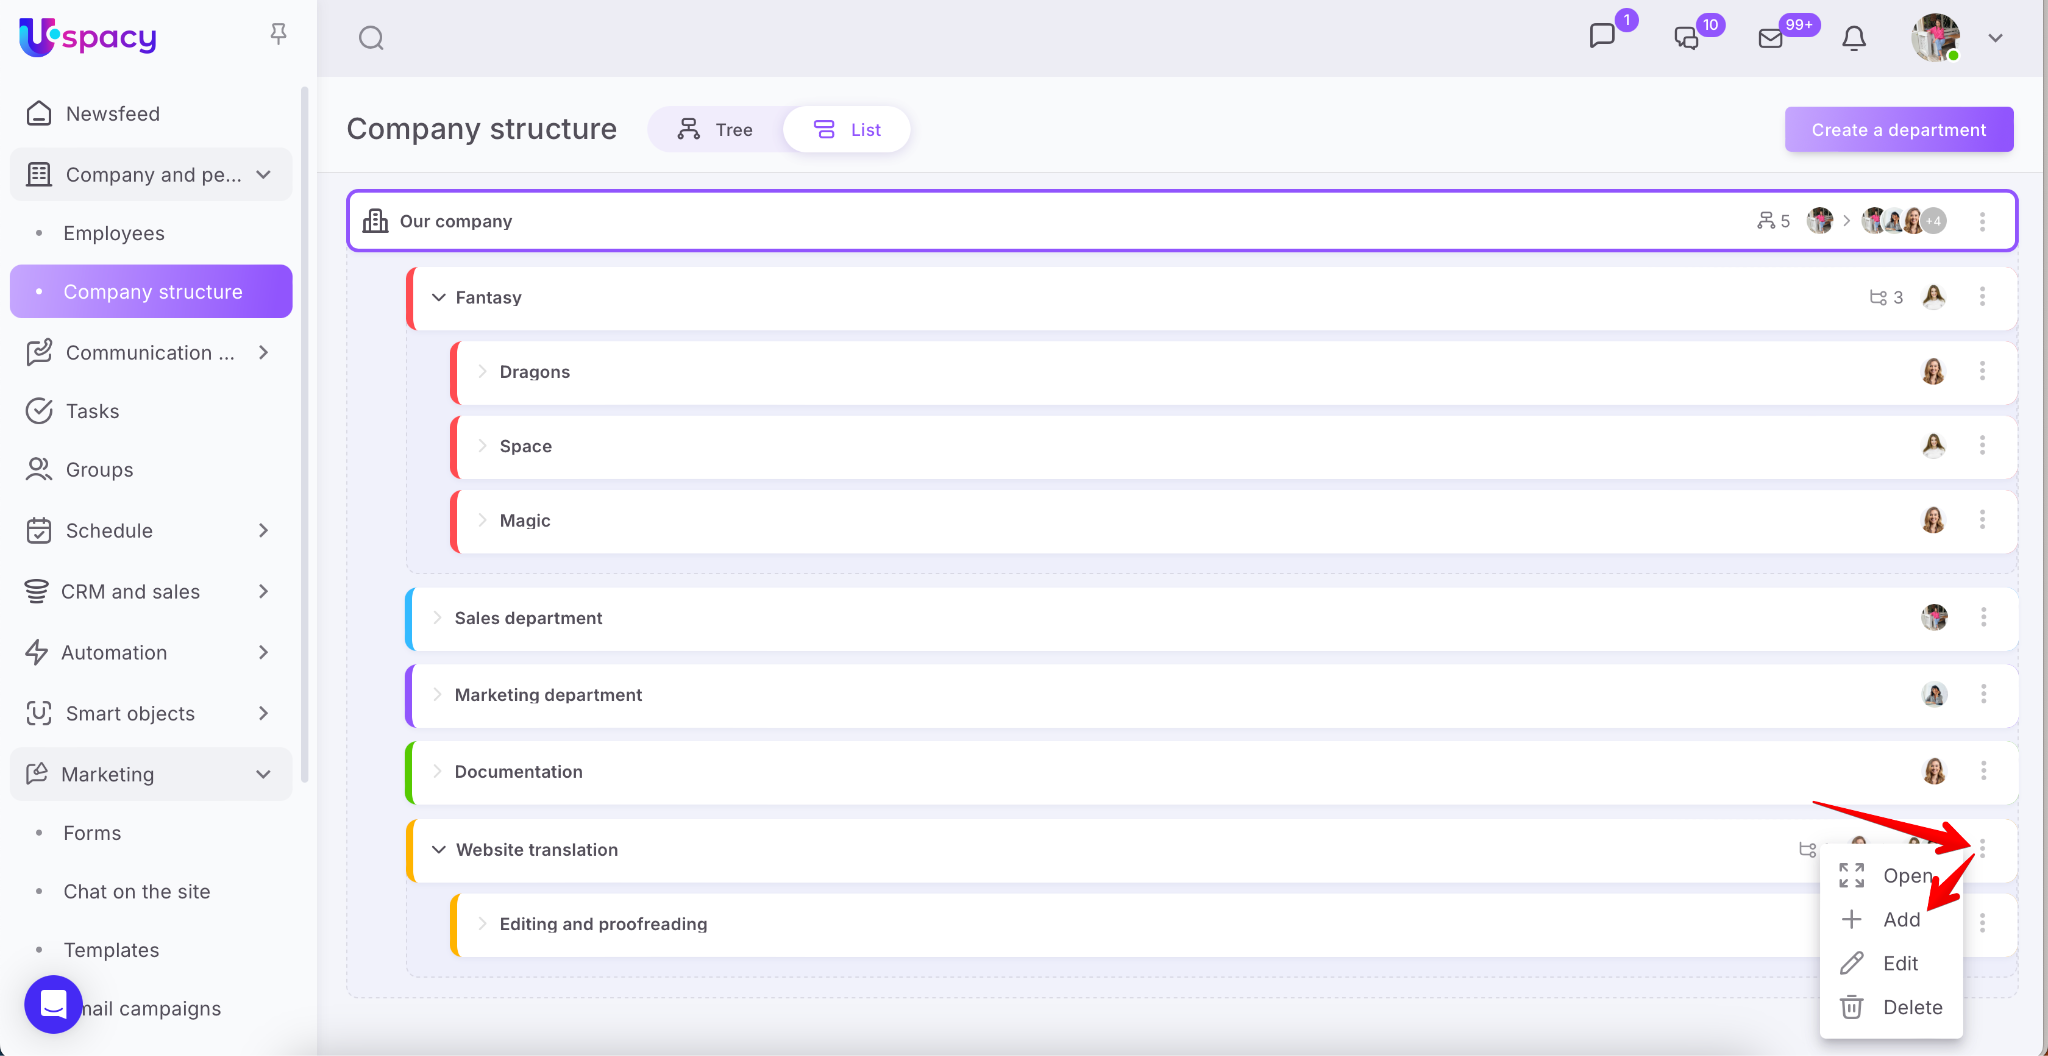Open the group comments icon with badge 10
Viewport: 2048px width, 1056px height.
pos(1686,38)
